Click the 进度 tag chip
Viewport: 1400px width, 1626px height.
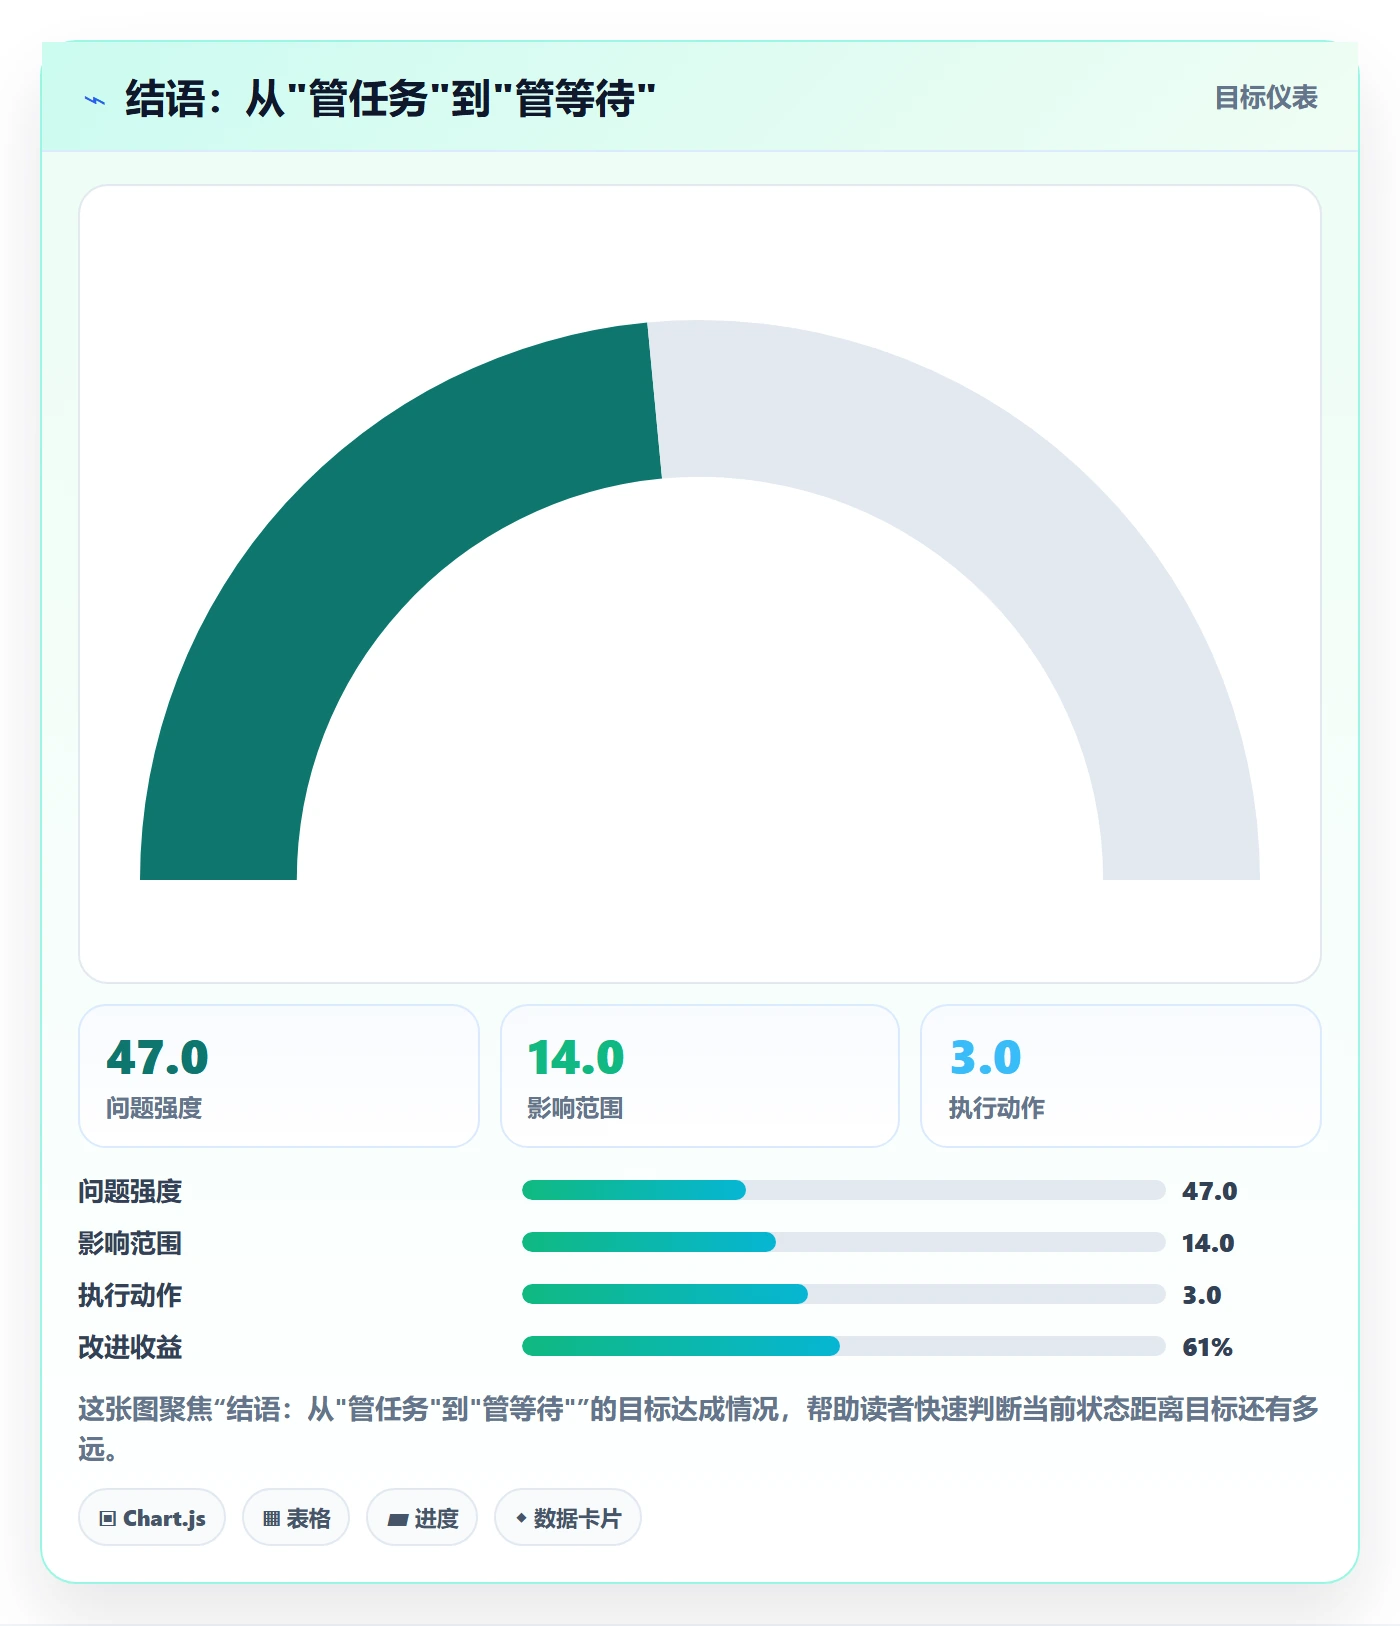[x=422, y=1518]
